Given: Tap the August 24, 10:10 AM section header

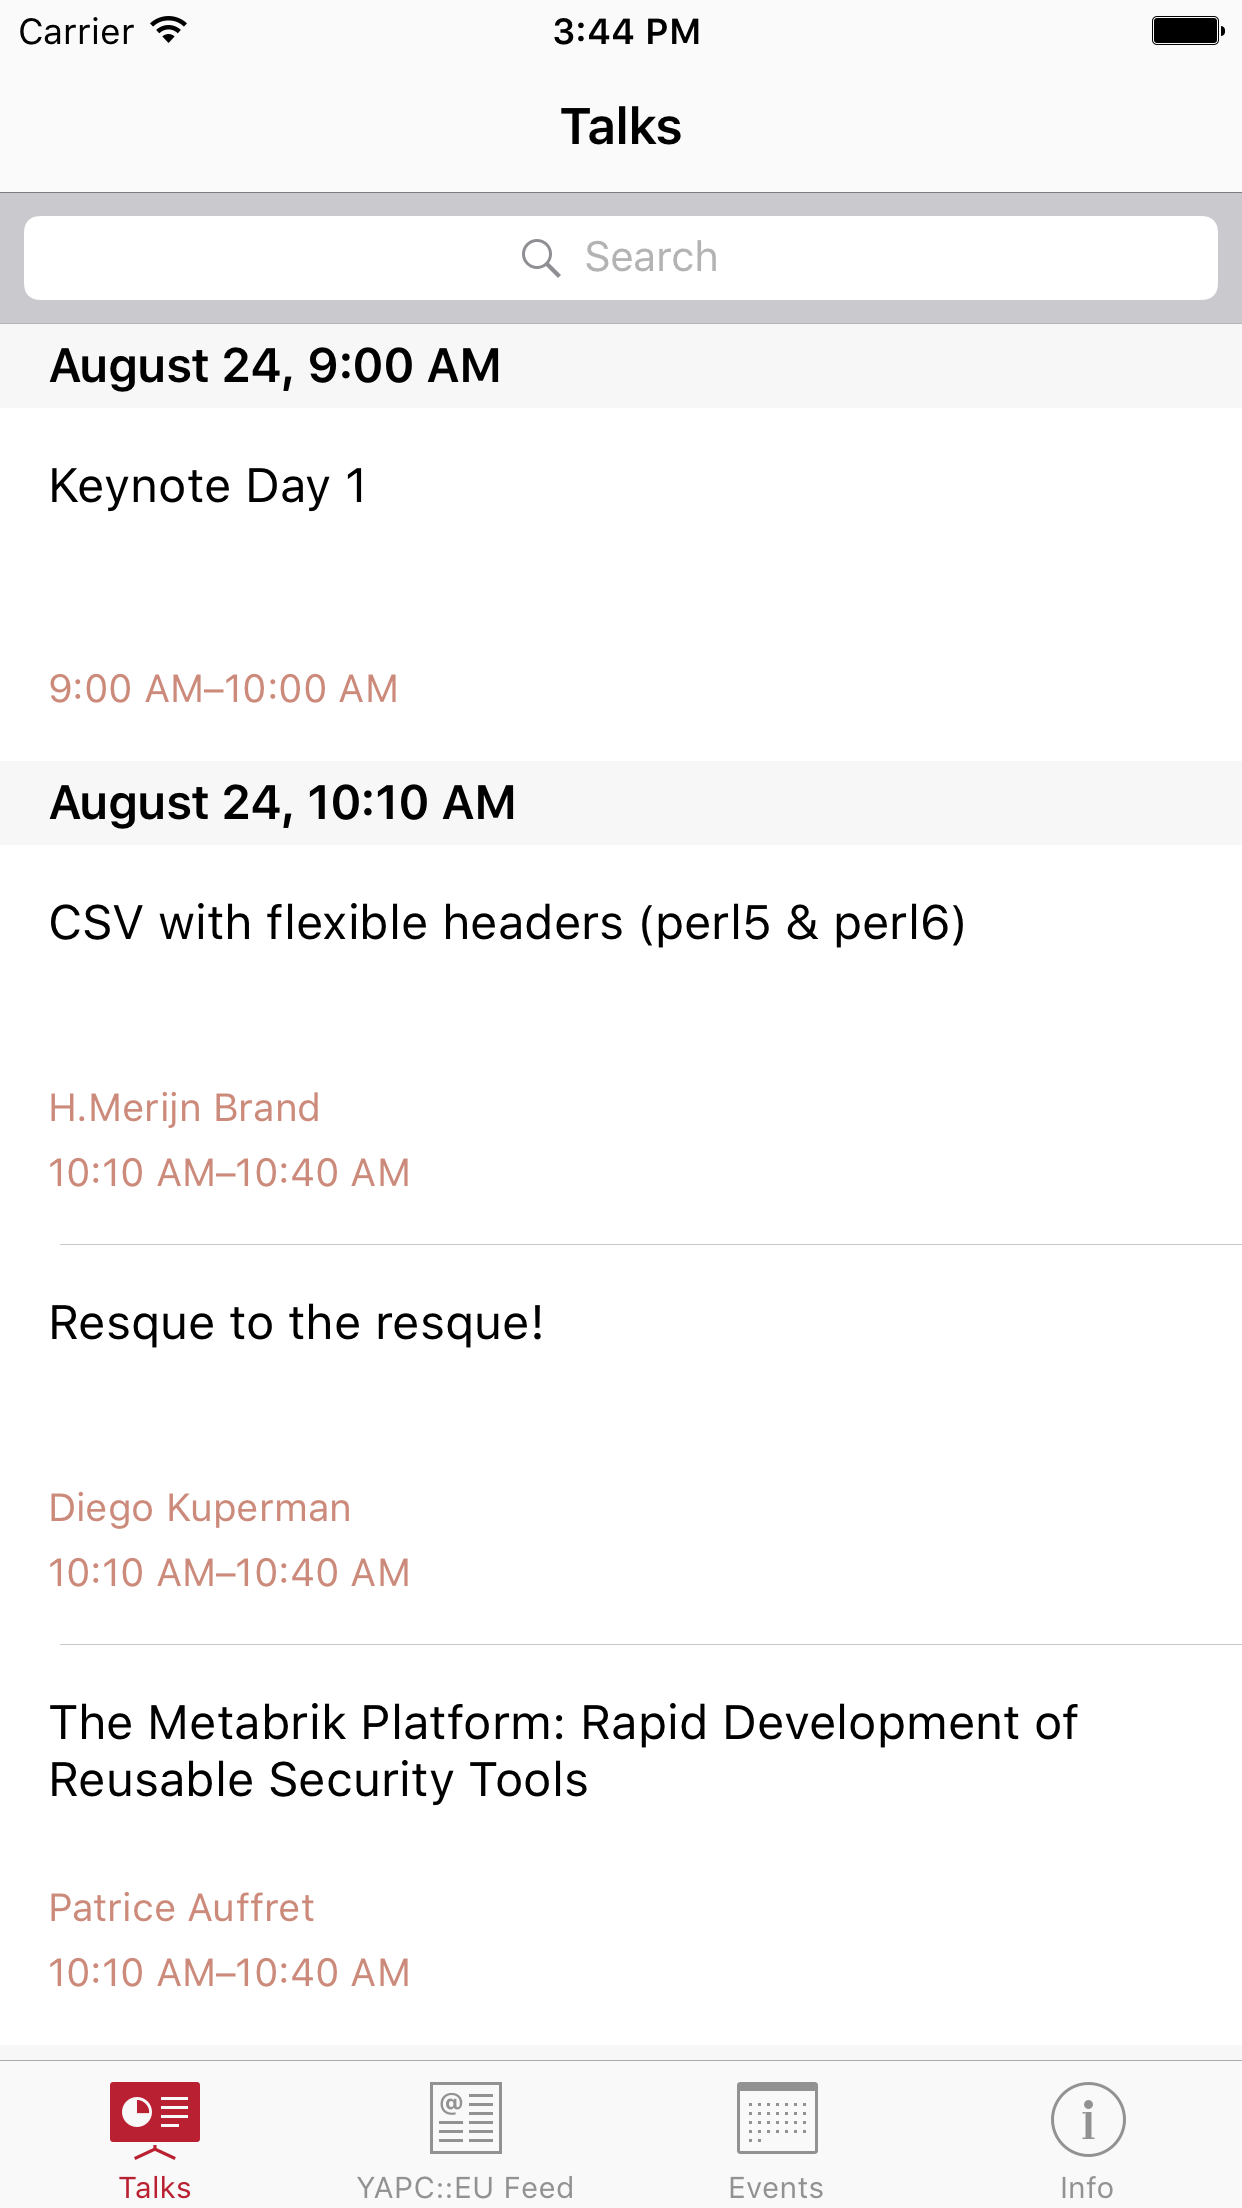Looking at the screenshot, I should [x=283, y=803].
